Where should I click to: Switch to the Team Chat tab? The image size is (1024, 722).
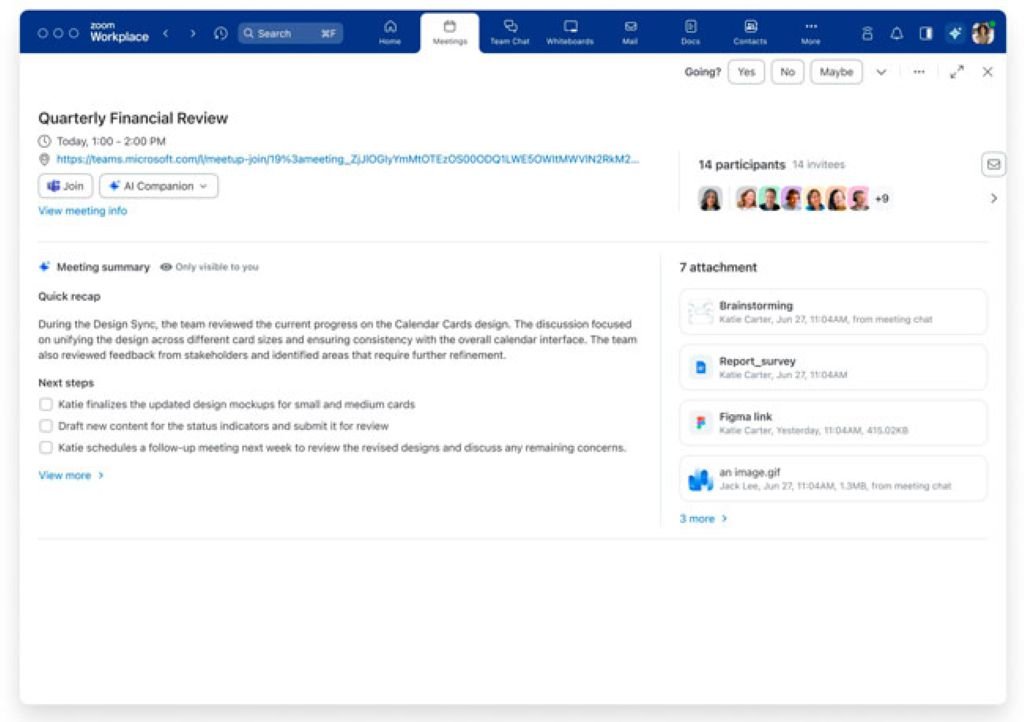(510, 32)
